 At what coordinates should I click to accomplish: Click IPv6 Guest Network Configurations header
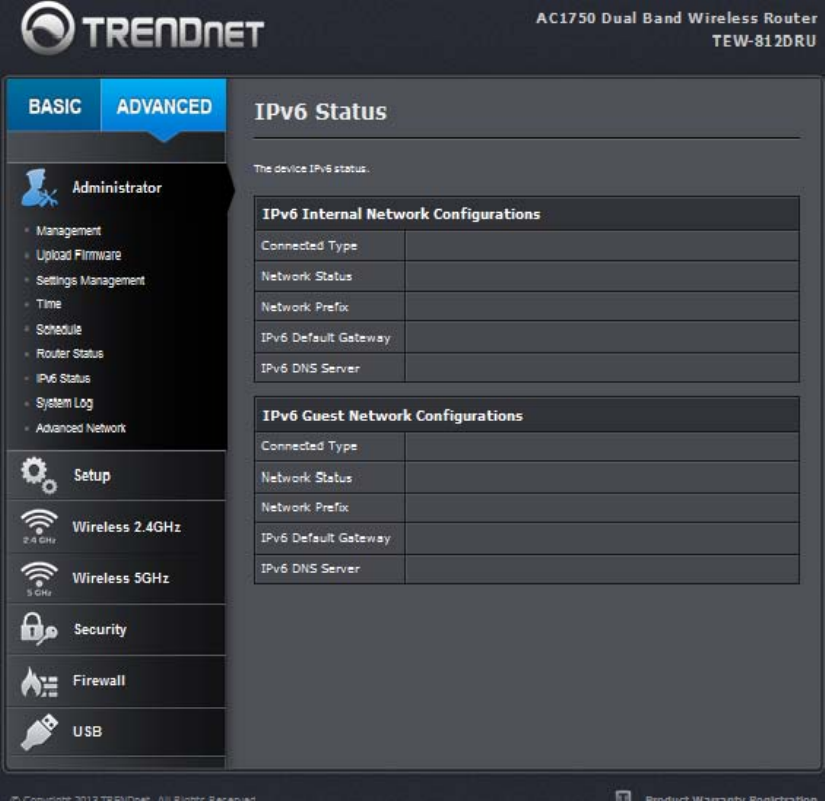527,416
